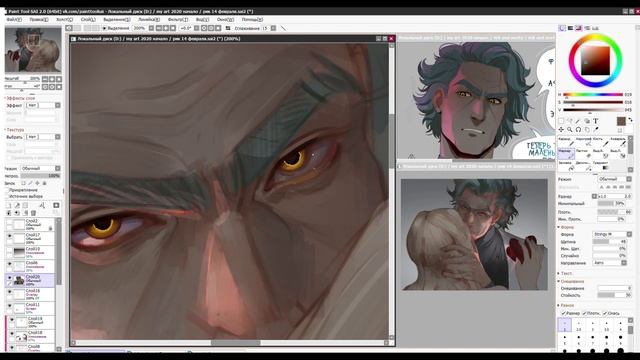The image size is (640, 360).
Task: Open the texture Выбрать dropdown
Action: pyautogui.click(x=43, y=137)
